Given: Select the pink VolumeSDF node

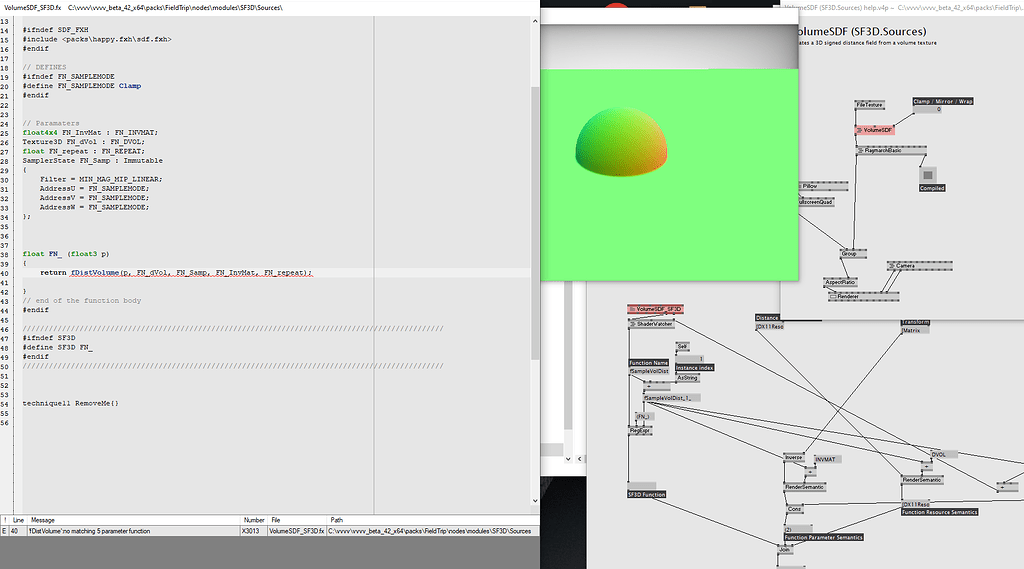Looking at the screenshot, I should [x=876, y=130].
